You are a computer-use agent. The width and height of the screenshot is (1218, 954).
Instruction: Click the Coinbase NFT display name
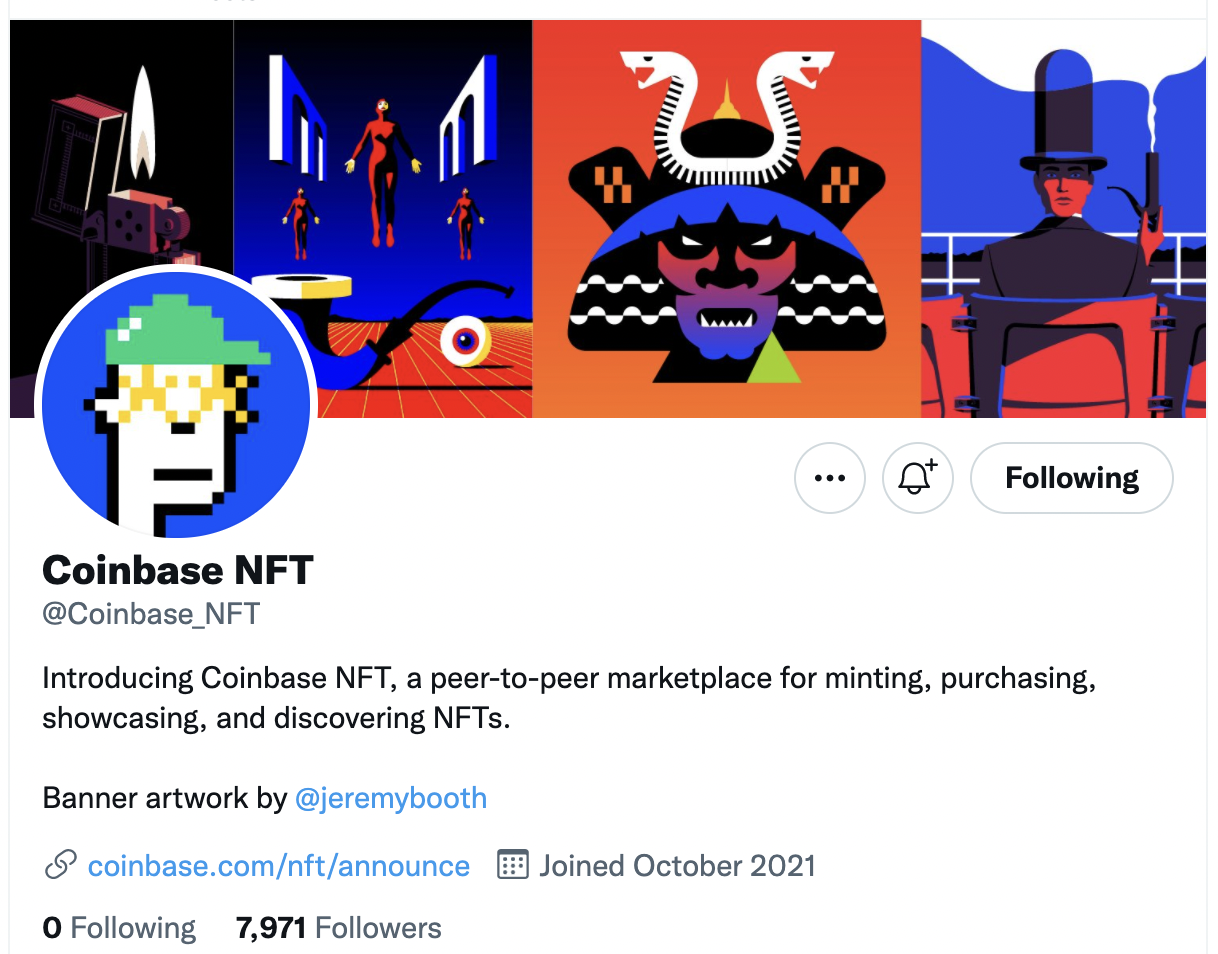click(178, 570)
